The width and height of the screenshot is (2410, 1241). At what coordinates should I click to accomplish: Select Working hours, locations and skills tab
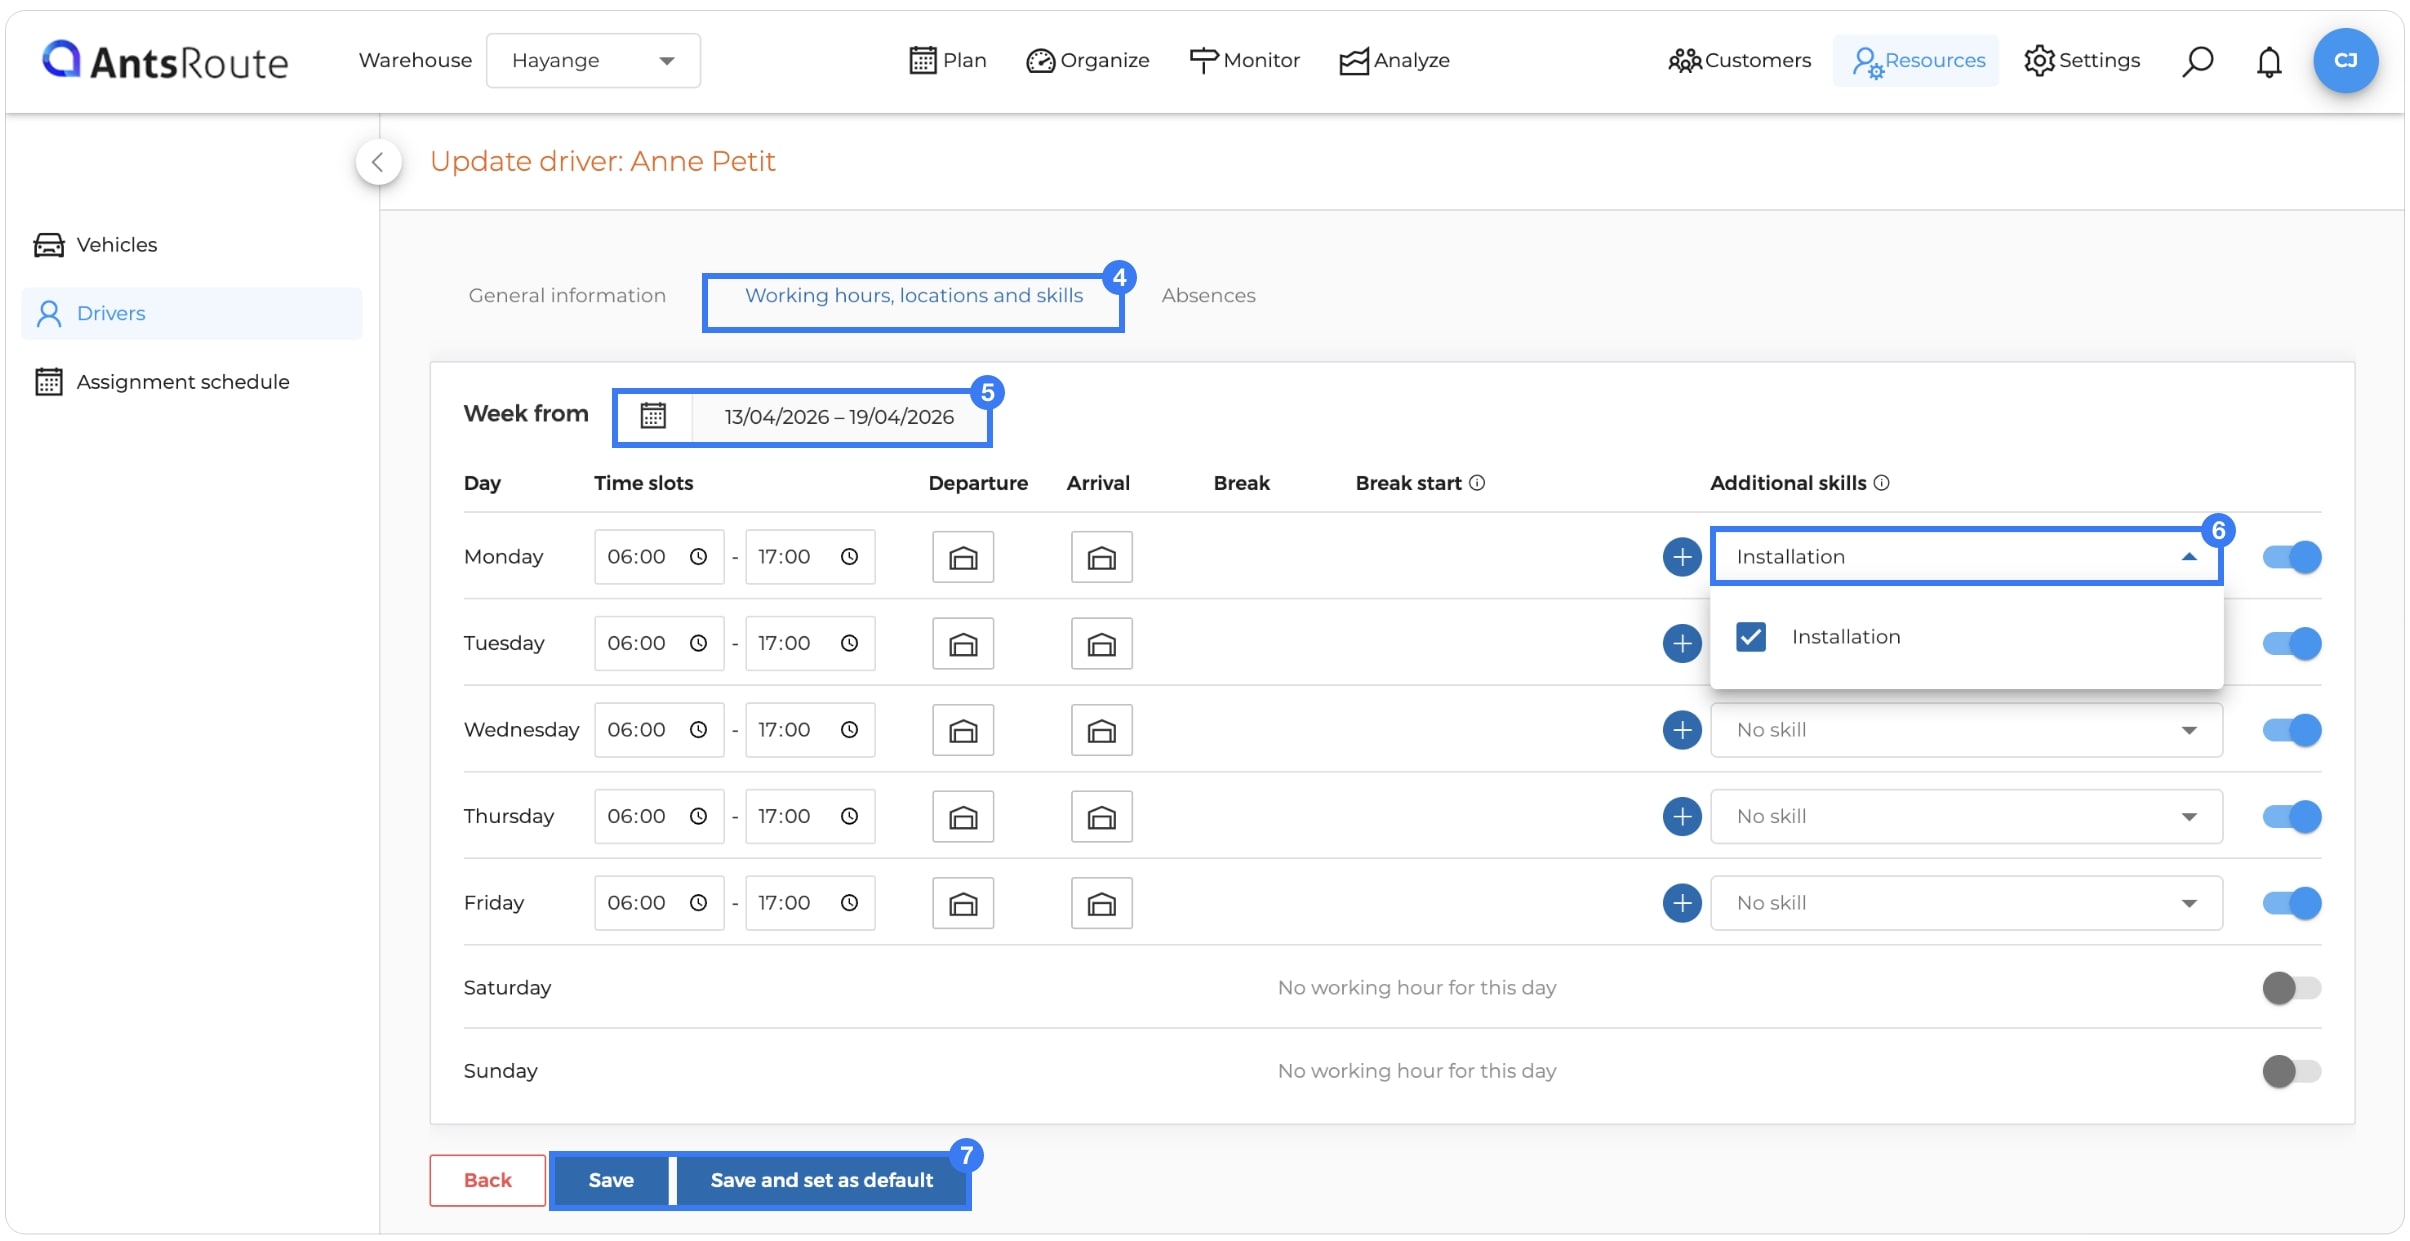(914, 296)
